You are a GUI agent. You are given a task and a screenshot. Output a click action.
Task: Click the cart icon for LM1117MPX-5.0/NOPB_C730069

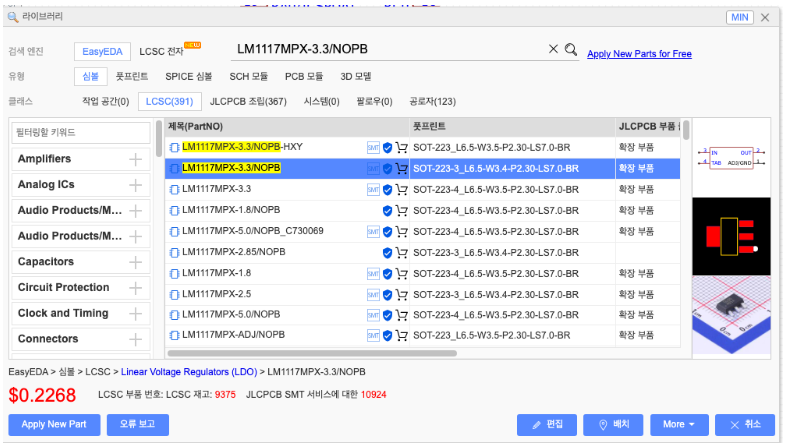click(x=402, y=231)
